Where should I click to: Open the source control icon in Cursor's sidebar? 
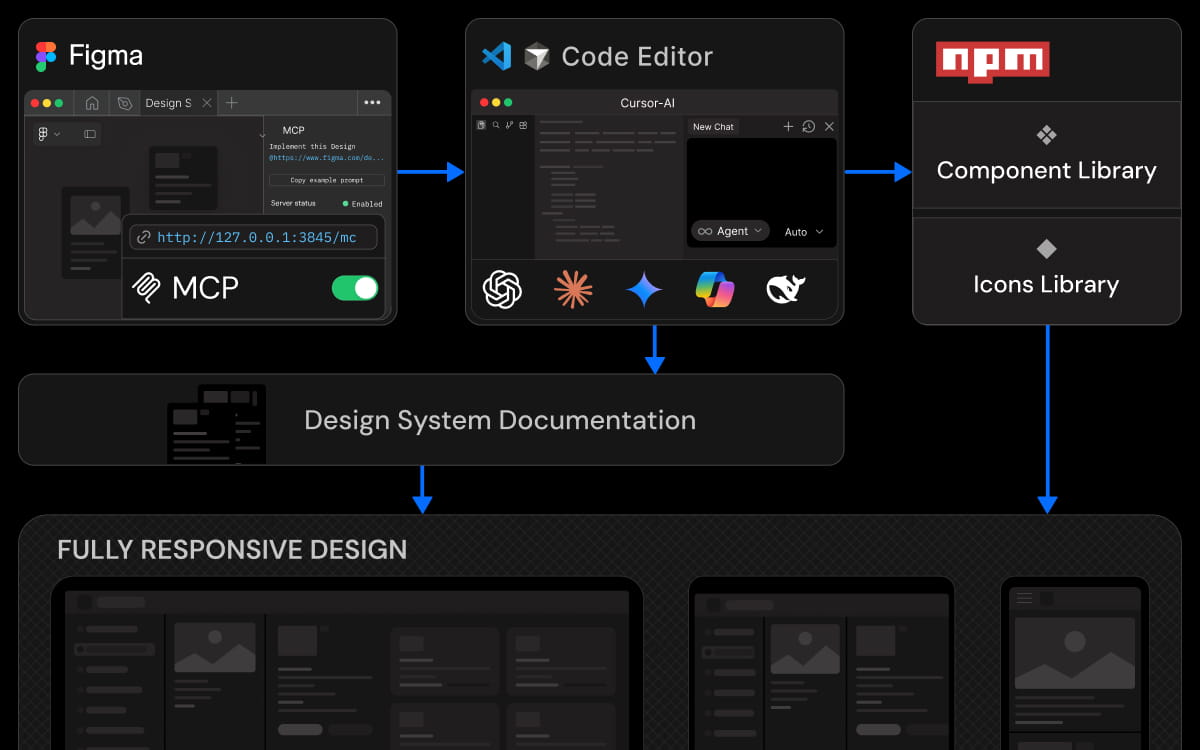(508, 124)
